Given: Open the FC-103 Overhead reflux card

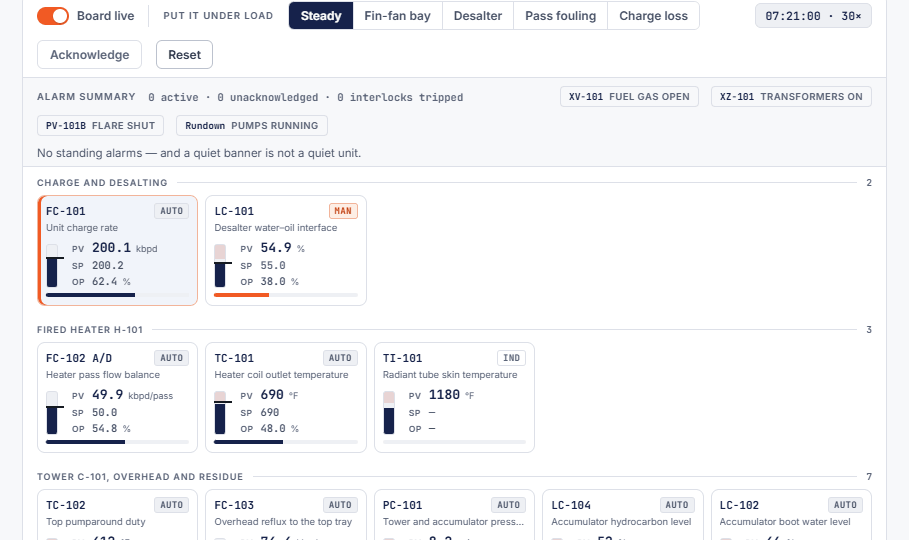Looking at the screenshot, I should 286,514.
